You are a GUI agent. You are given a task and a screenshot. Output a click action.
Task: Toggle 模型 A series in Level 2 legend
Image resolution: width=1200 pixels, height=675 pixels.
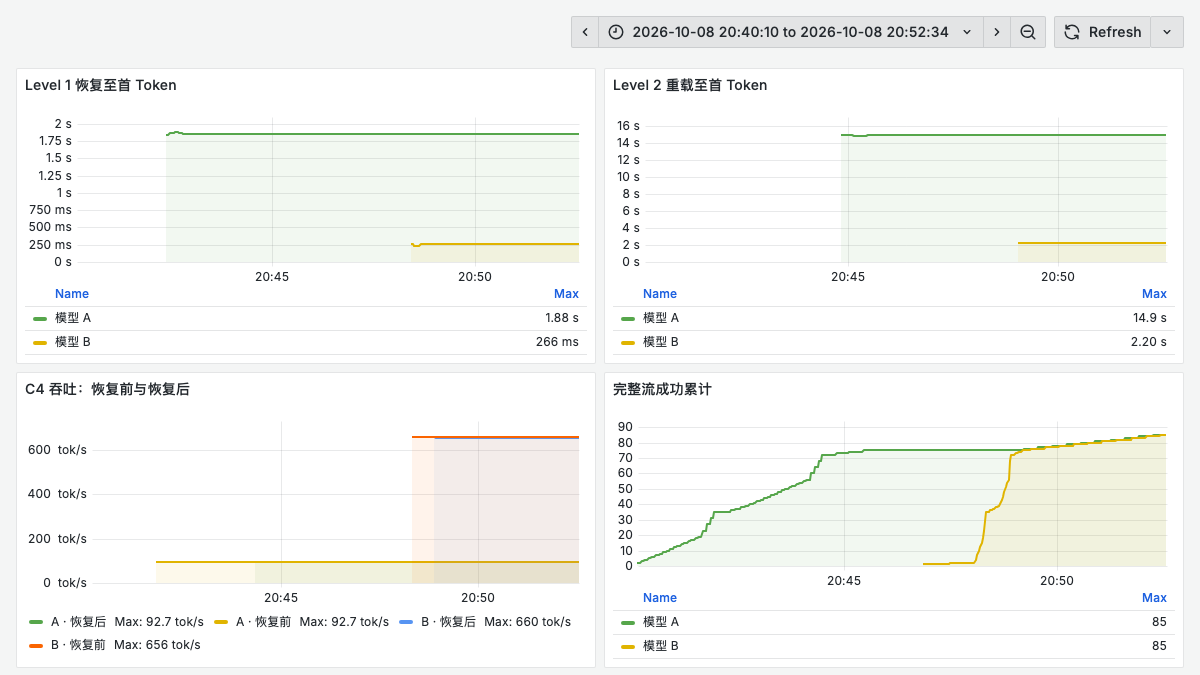pos(661,318)
